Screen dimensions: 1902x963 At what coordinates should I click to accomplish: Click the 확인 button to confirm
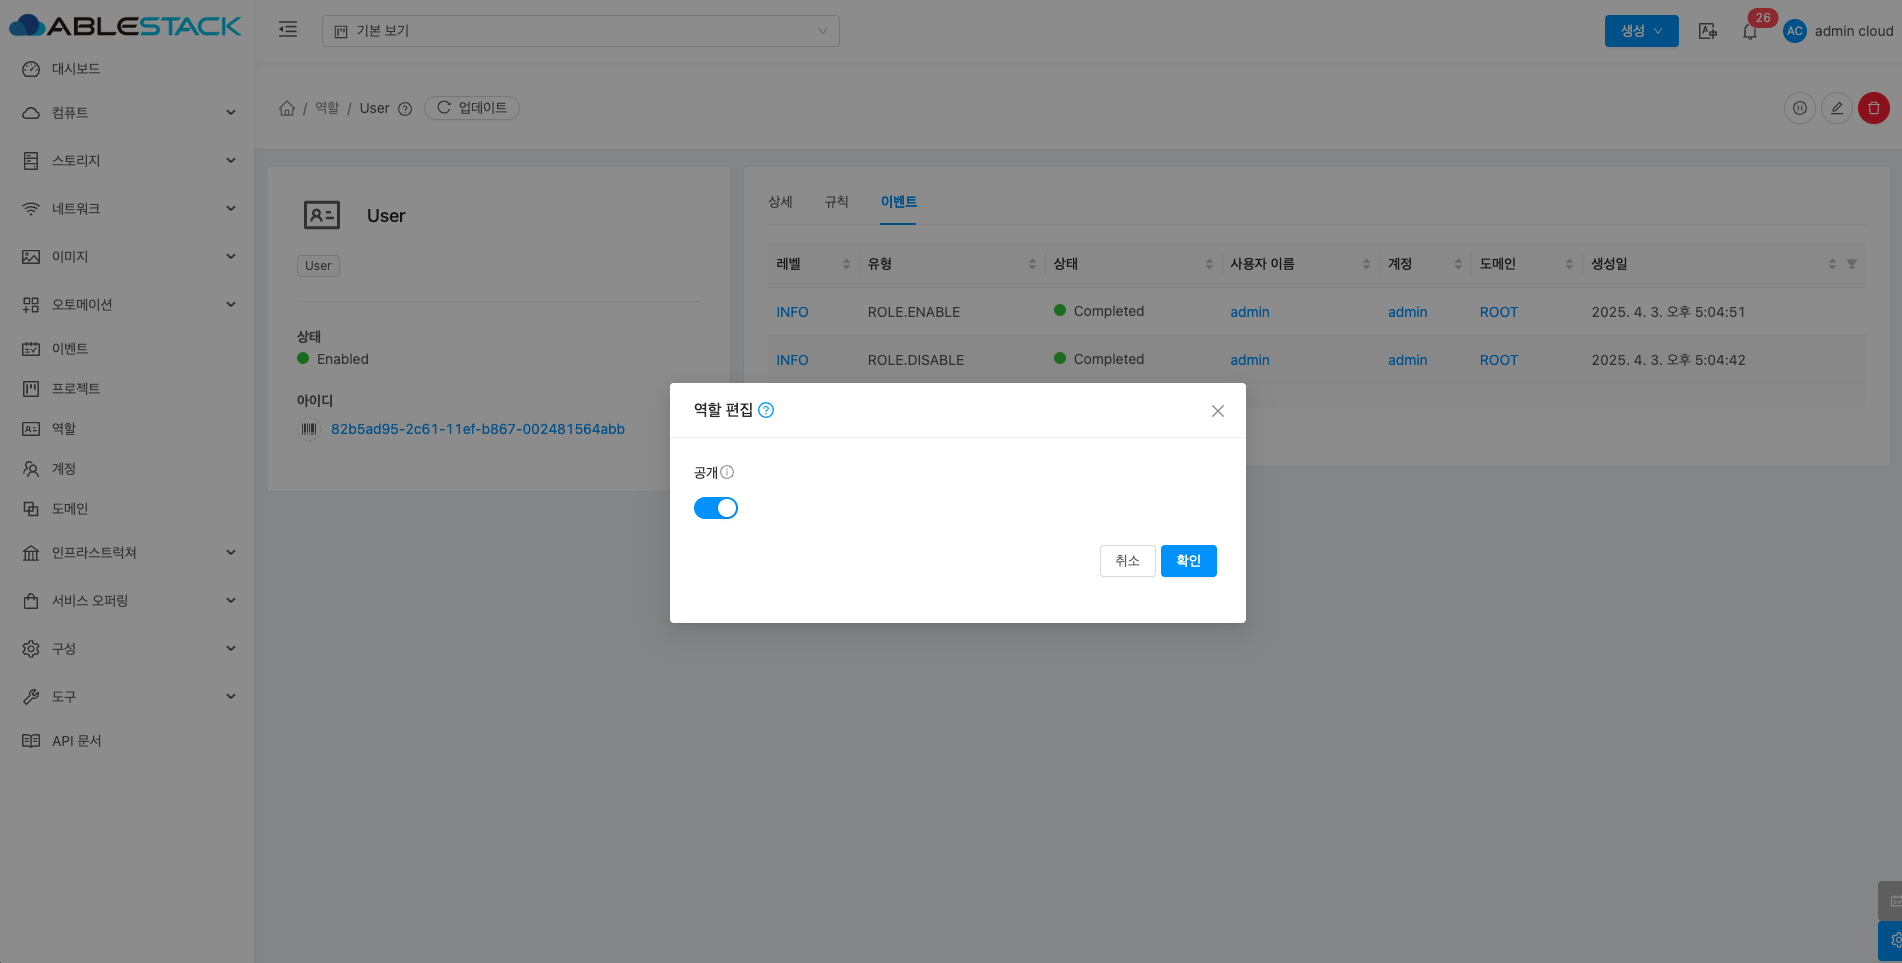coord(1188,561)
